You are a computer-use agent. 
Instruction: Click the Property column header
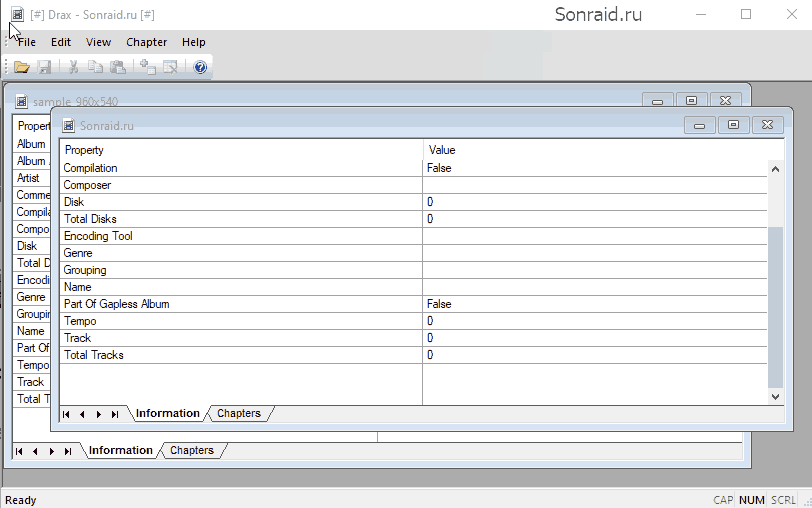(x=241, y=150)
